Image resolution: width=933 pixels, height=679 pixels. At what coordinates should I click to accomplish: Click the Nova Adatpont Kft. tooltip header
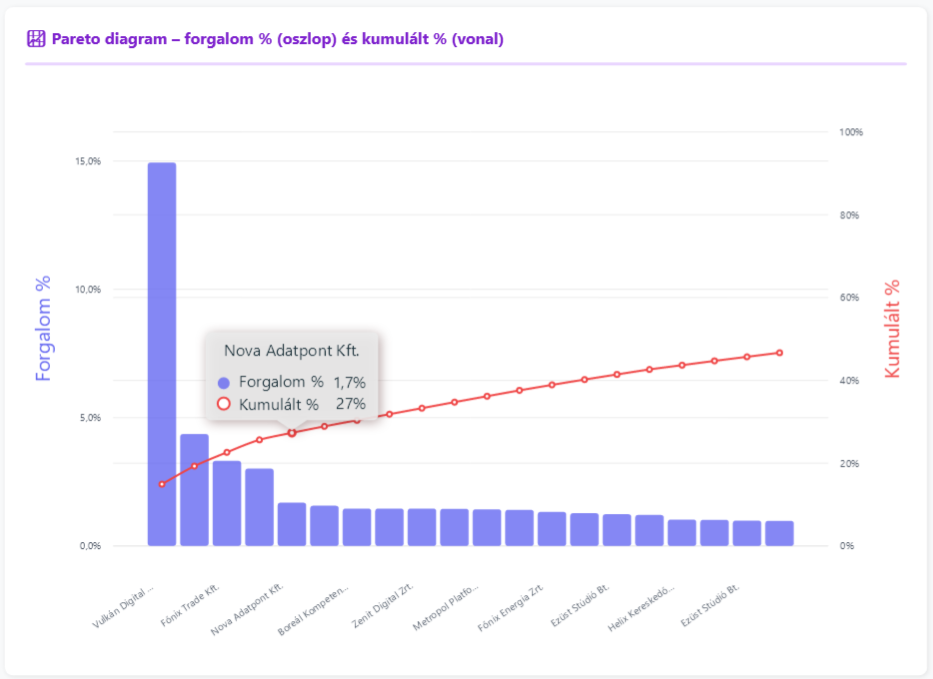click(x=294, y=351)
